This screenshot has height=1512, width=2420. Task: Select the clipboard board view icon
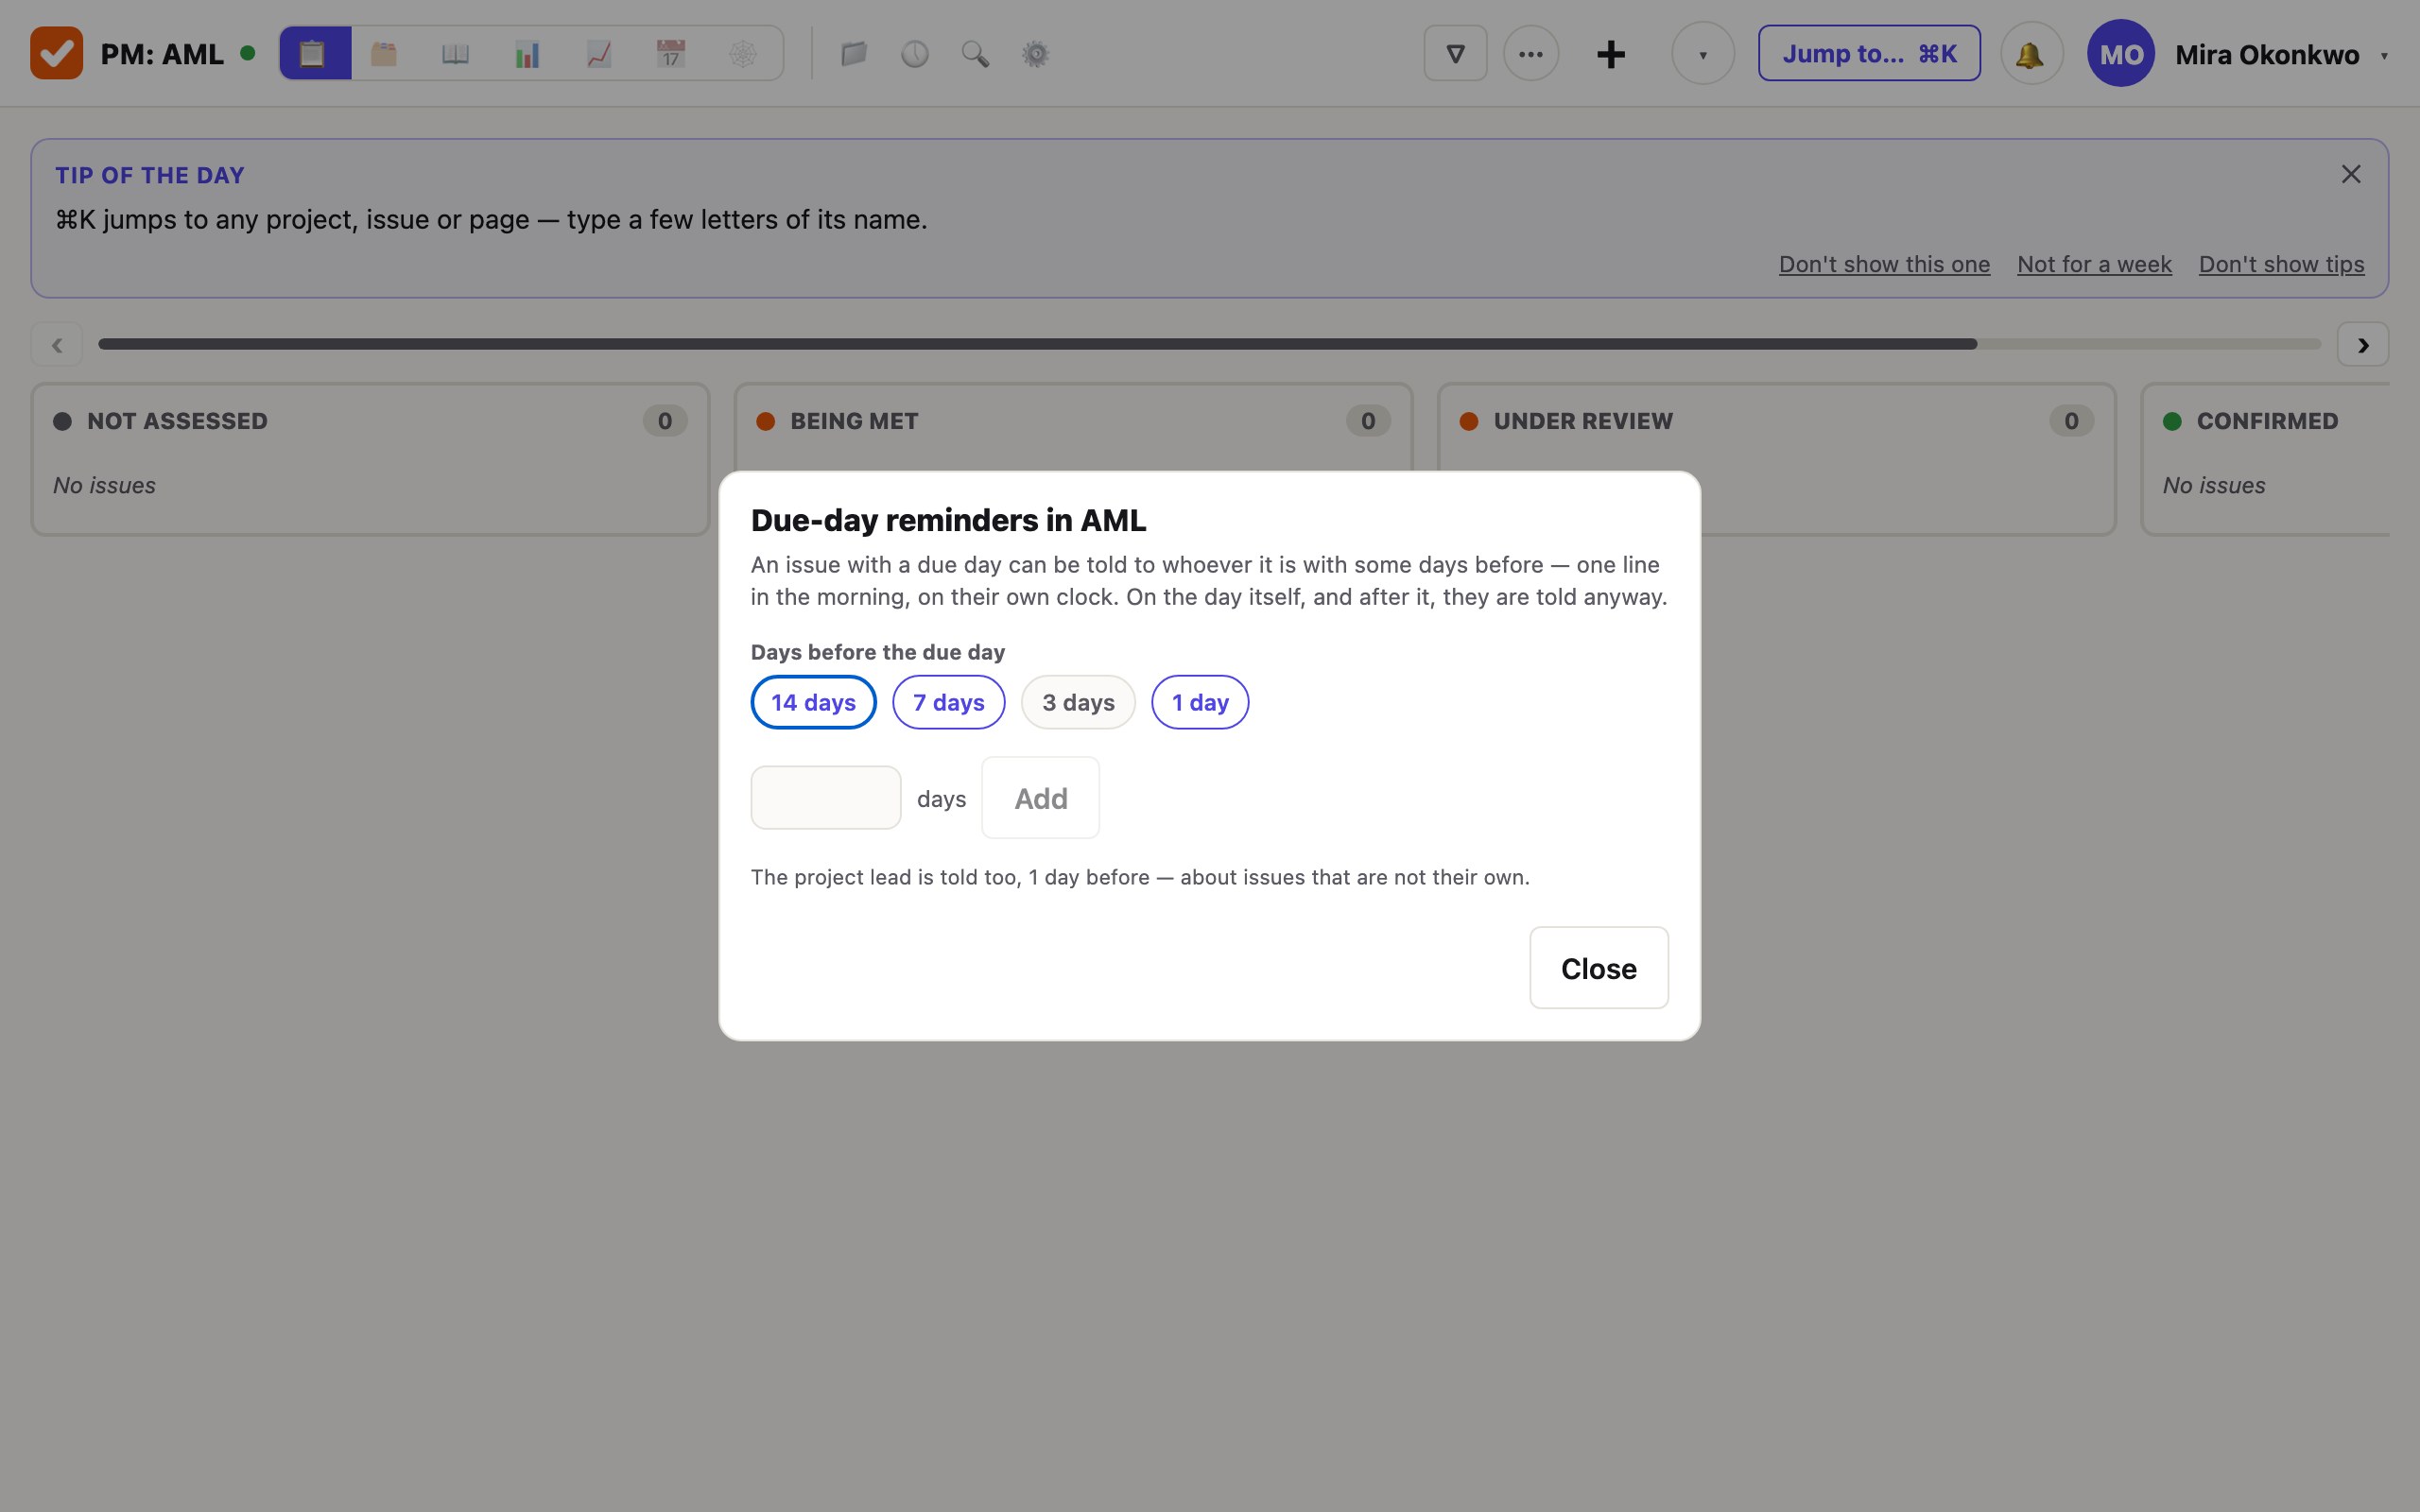(x=314, y=54)
